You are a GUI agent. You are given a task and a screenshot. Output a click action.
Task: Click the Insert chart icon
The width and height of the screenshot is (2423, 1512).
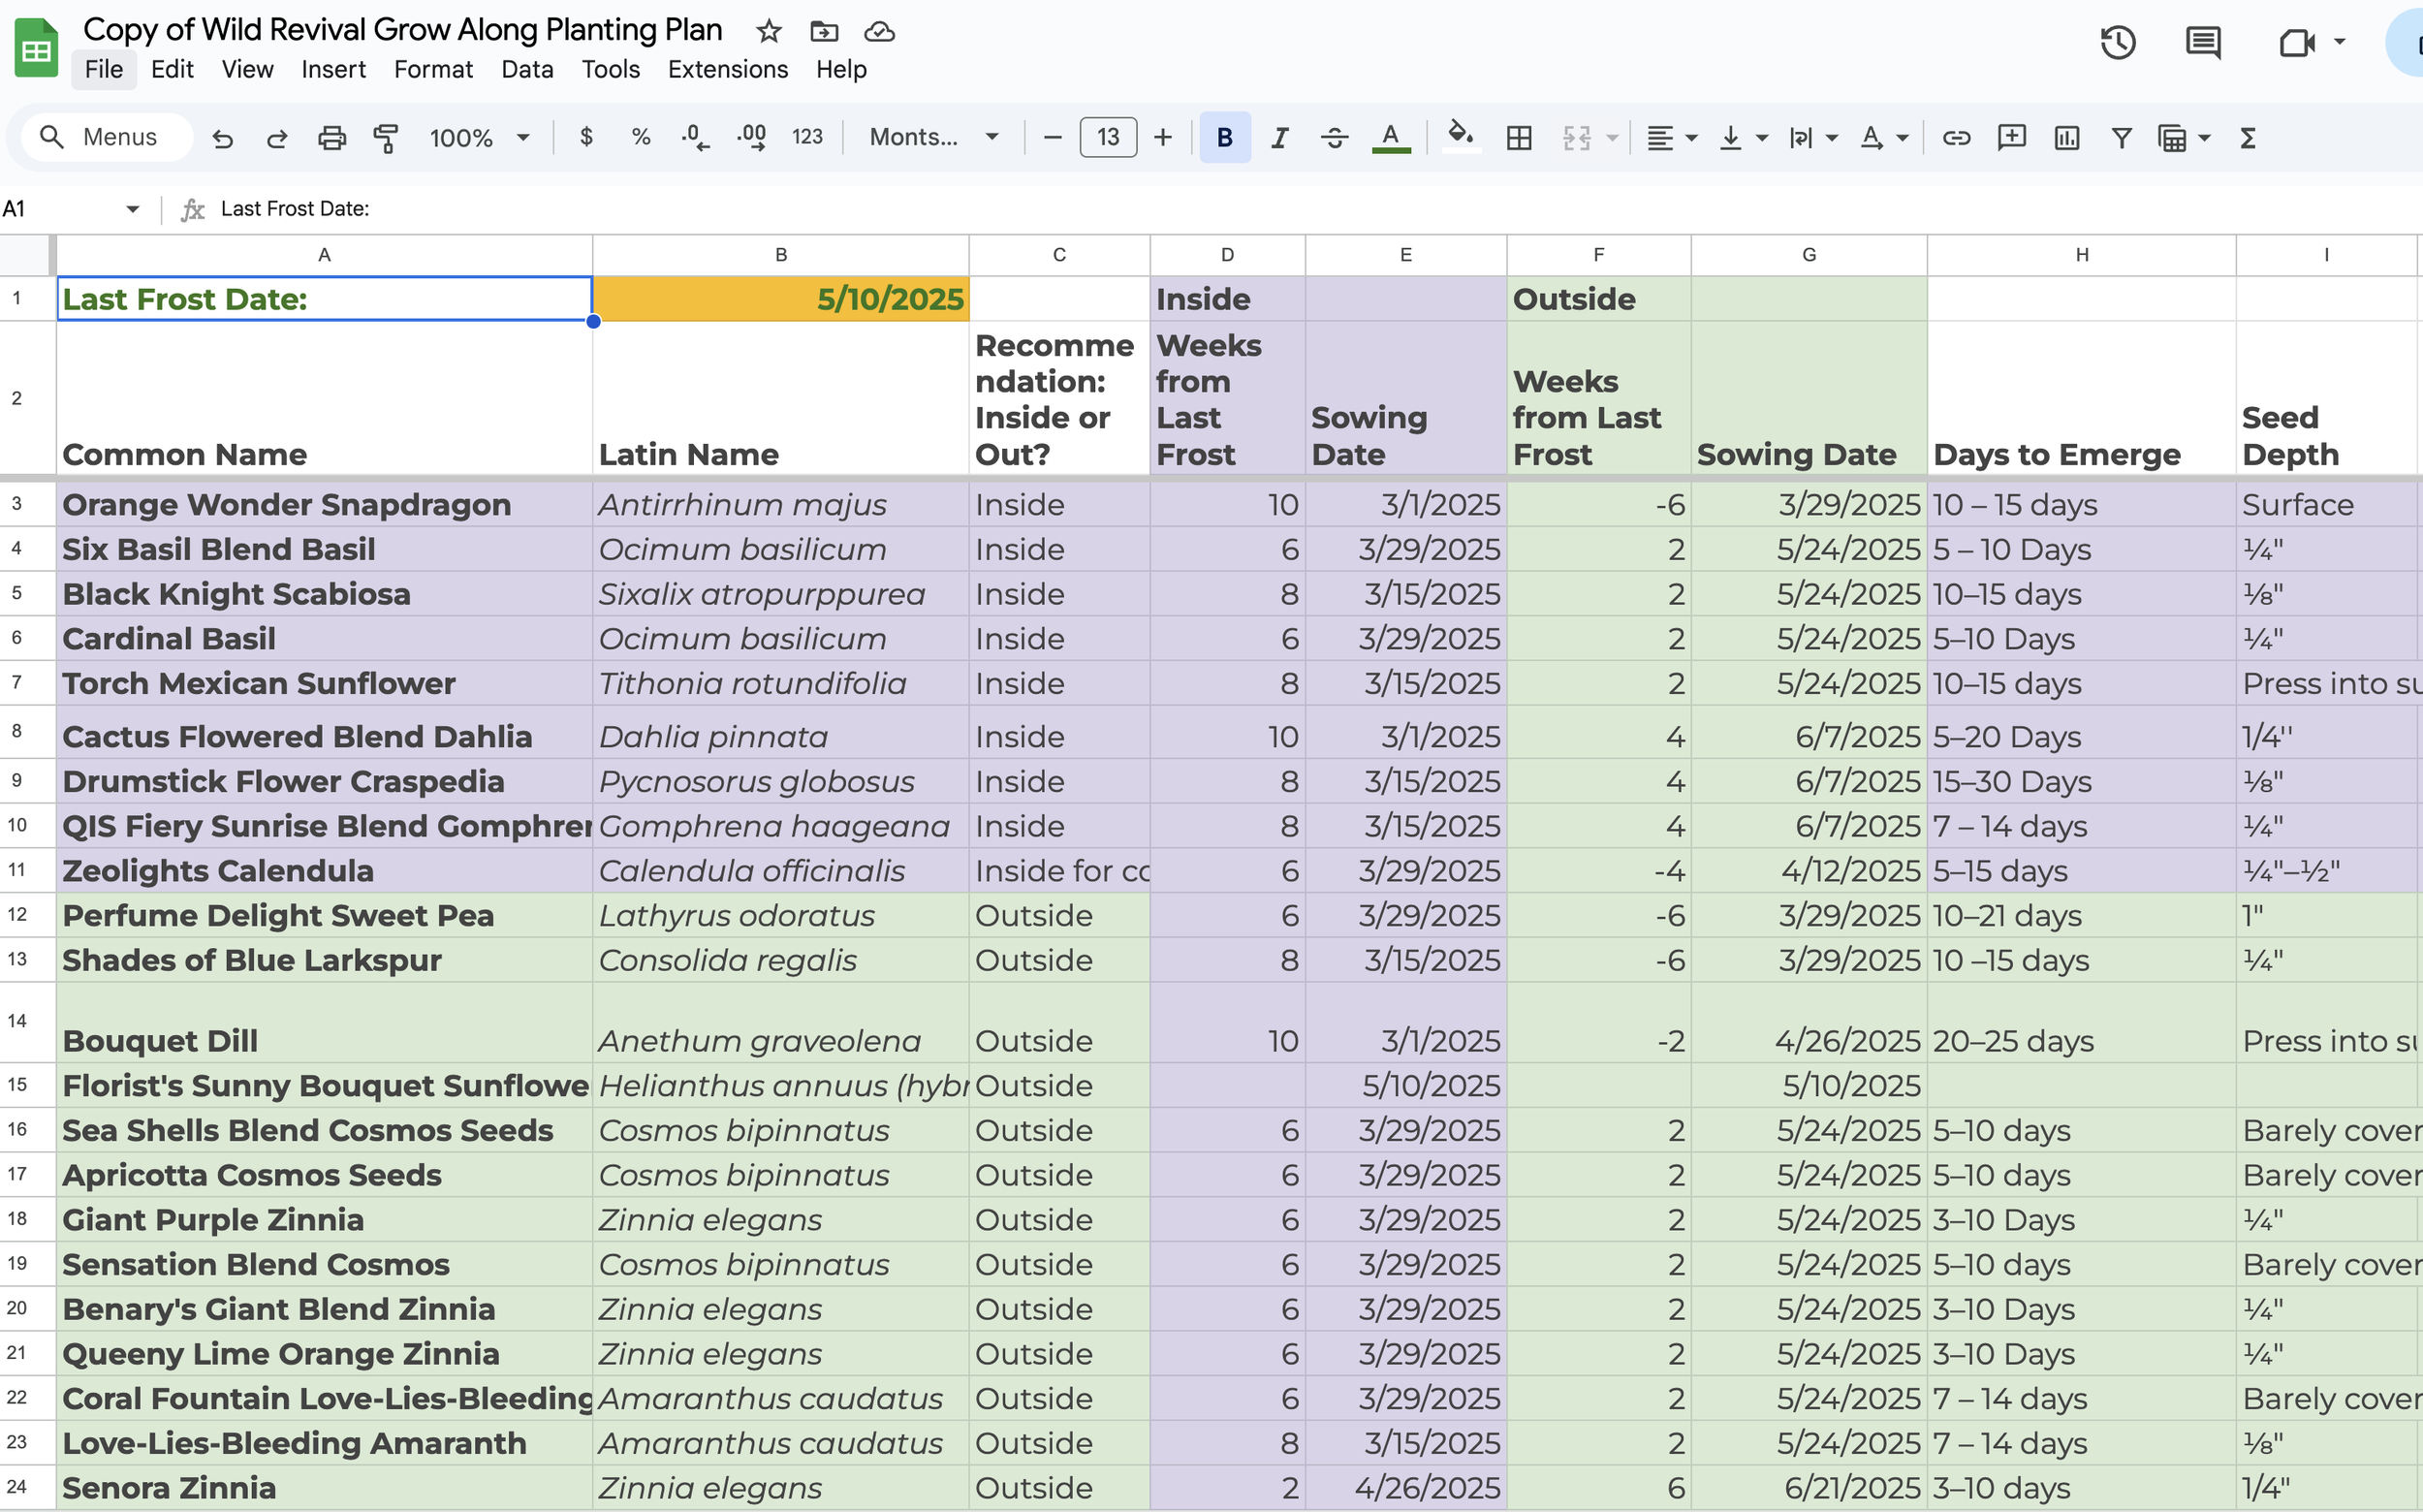coord(2066,138)
